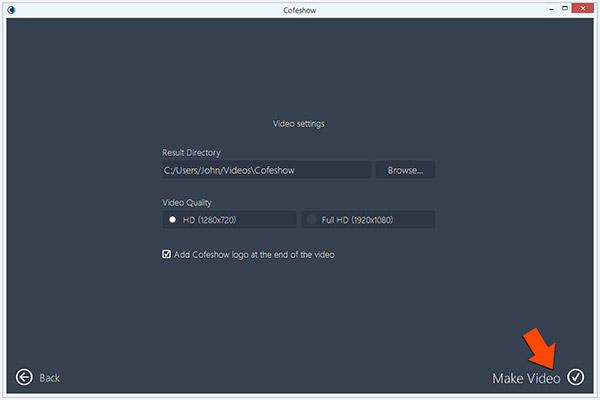Click the Make Video checkmark icon
Image resolution: width=600 pixels, height=400 pixels.
pyautogui.click(x=576, y=377)
